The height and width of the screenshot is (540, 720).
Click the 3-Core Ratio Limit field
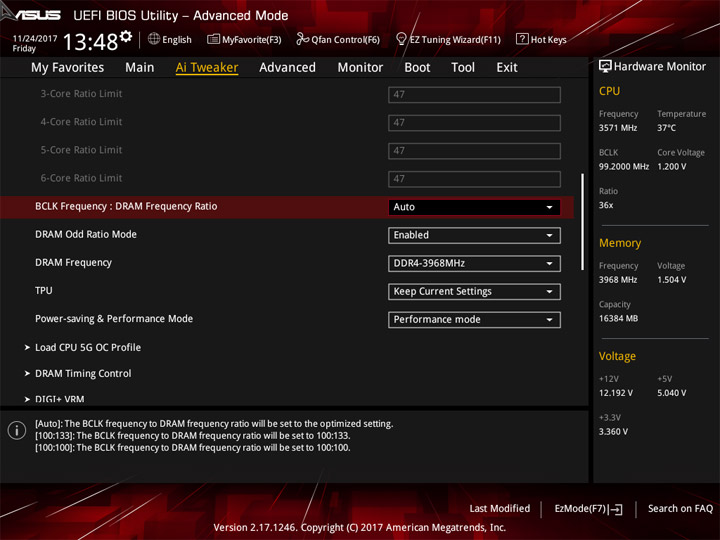pyautogui.click(x=474, y=95)
